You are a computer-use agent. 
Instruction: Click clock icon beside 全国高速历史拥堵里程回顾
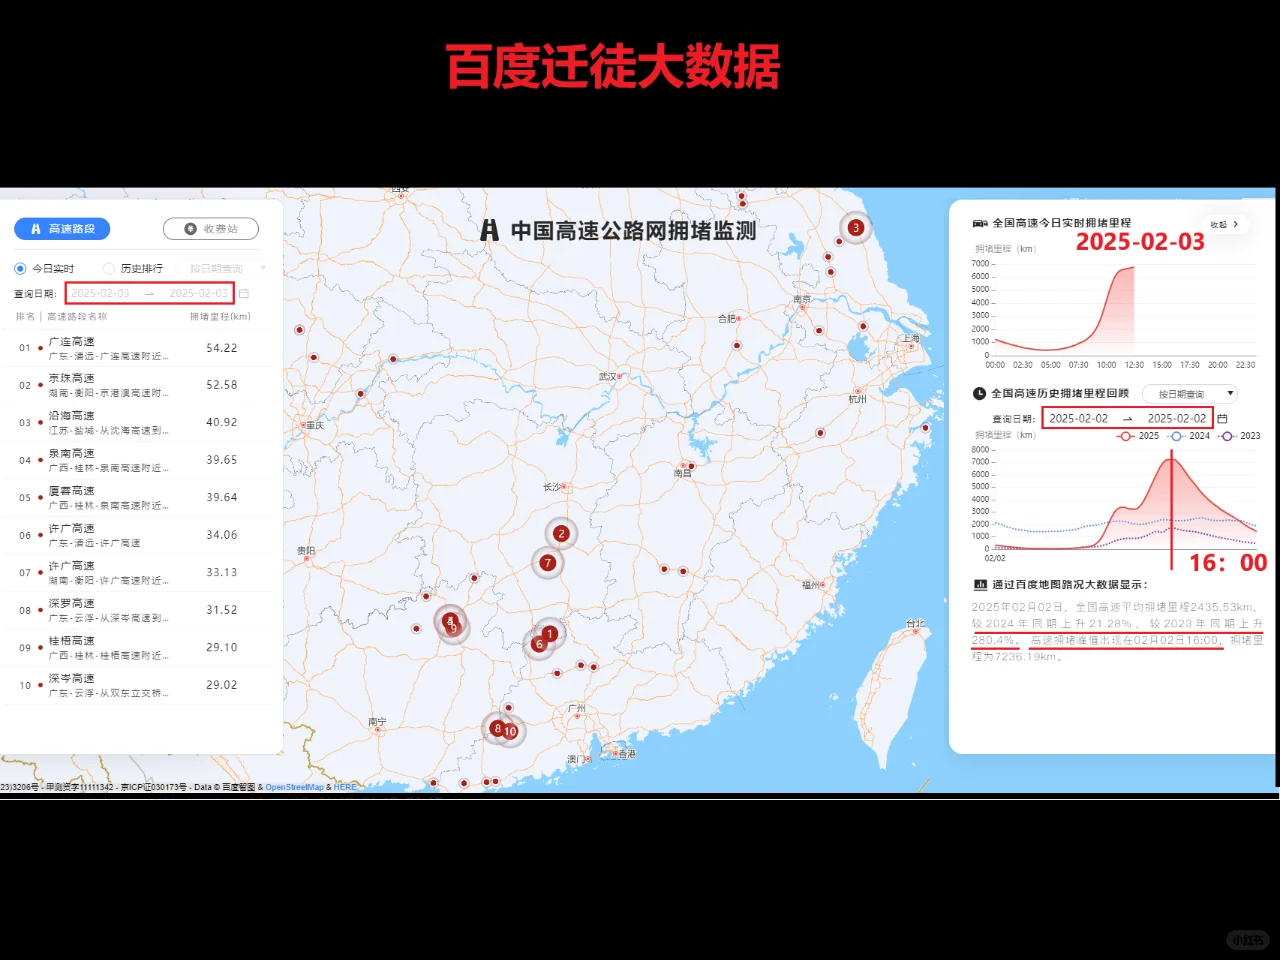tap(980, 393)
